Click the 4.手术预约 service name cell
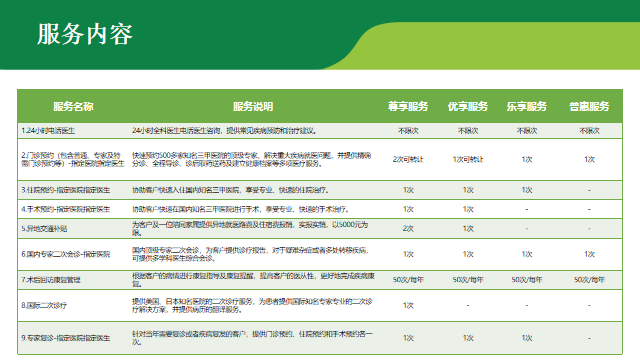The width and height of the screenshot is (640, 360). coord(66,209)
